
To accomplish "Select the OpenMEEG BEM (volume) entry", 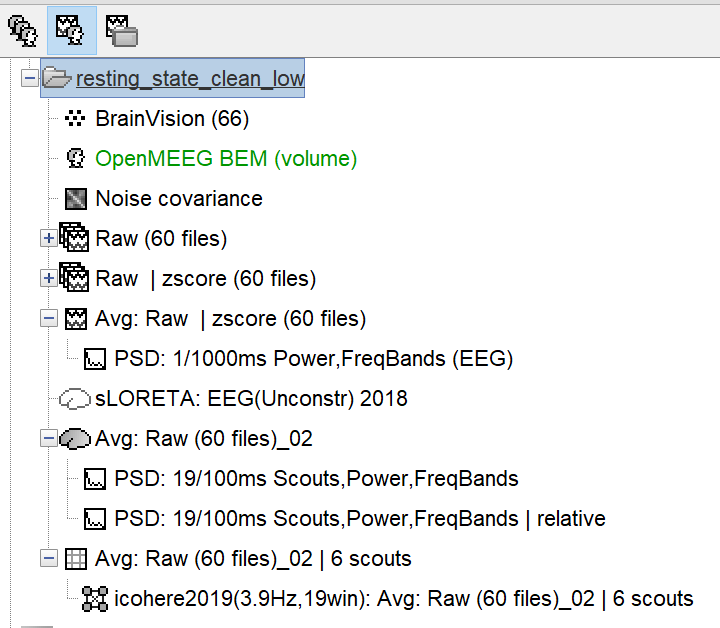I will 226,159.
